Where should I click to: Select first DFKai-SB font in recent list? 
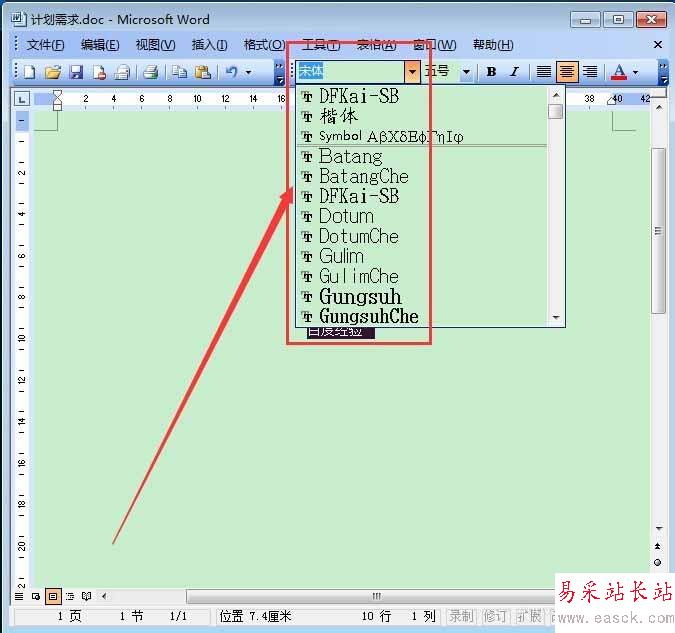click(422, 96)
